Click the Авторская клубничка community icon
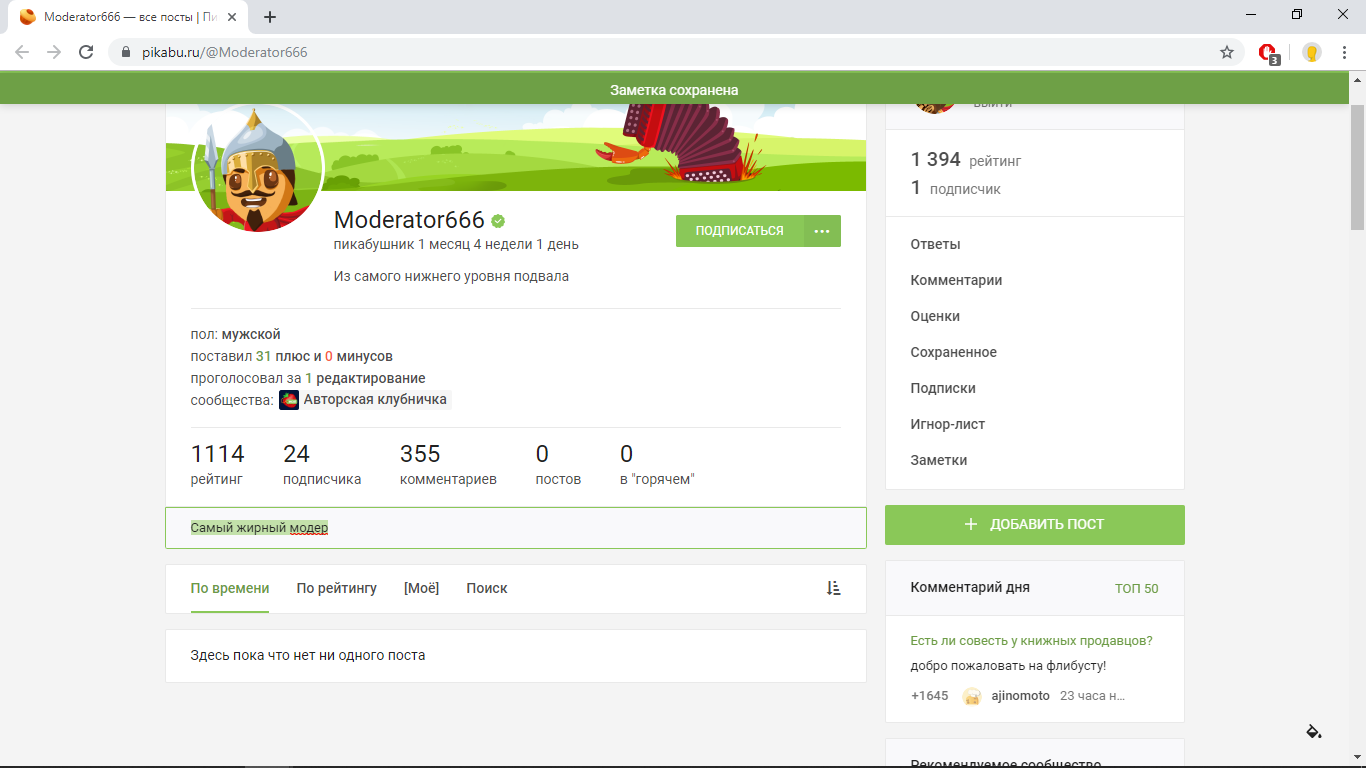This screenshot has width=1366, height=768. coord(289,400)
